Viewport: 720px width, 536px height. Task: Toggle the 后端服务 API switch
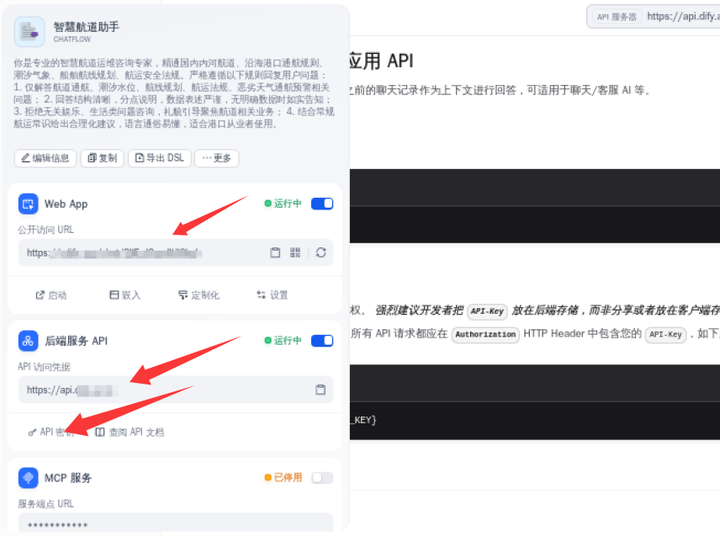point(322,340)
